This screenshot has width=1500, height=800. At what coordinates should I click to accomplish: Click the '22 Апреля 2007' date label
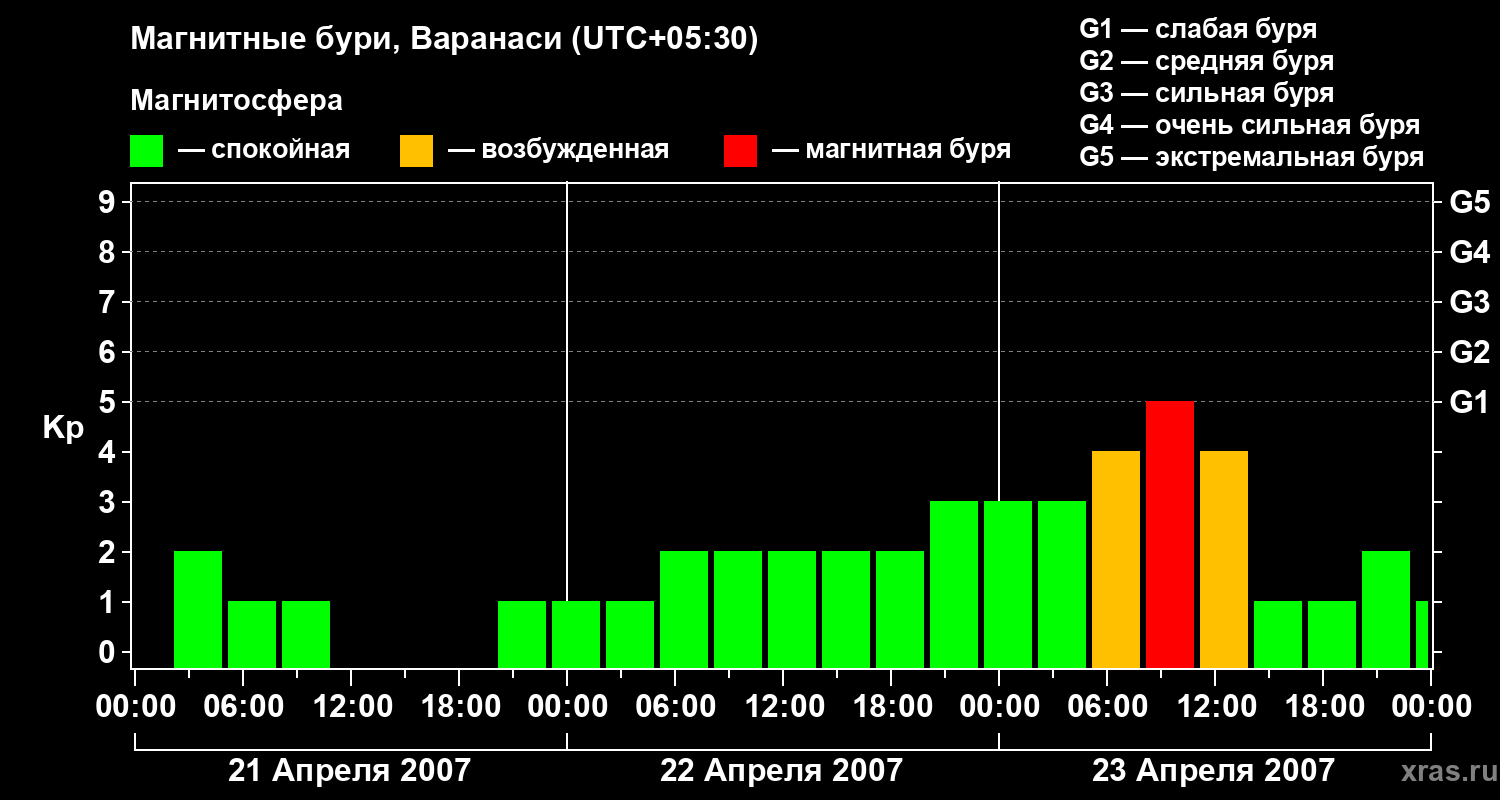[781, 770]
